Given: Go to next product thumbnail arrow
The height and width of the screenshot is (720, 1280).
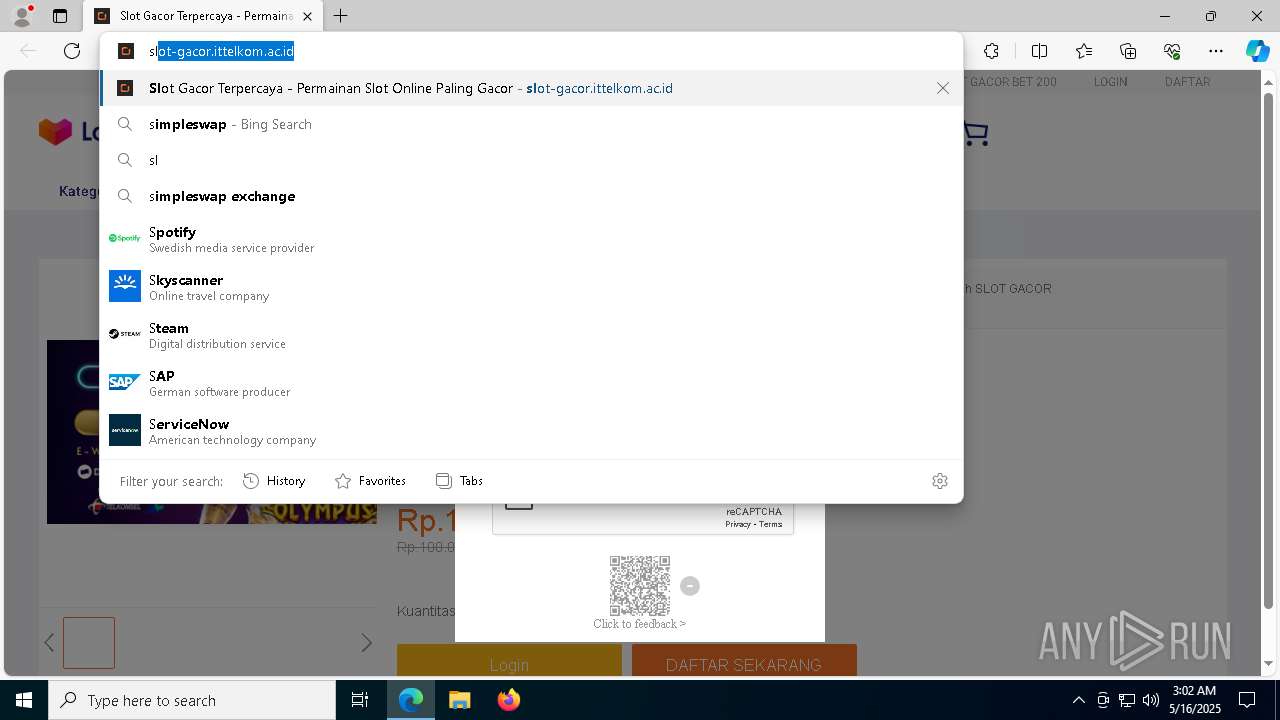Looking at the screenshot, I should (x=366, y=643).
